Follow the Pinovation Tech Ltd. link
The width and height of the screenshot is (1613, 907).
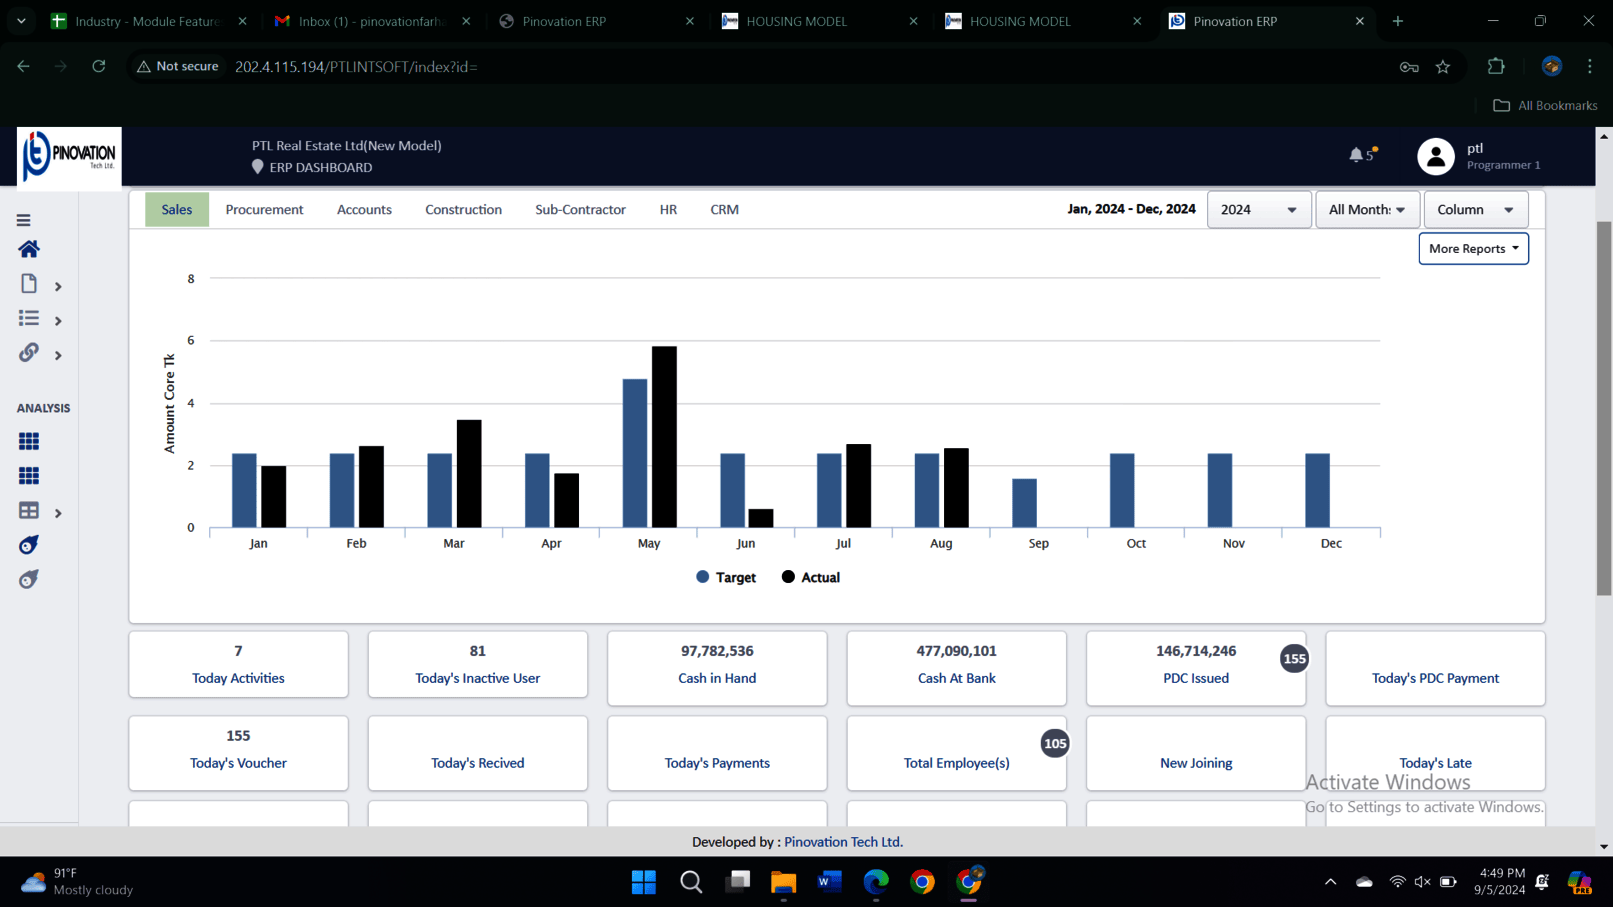point(843,842)
